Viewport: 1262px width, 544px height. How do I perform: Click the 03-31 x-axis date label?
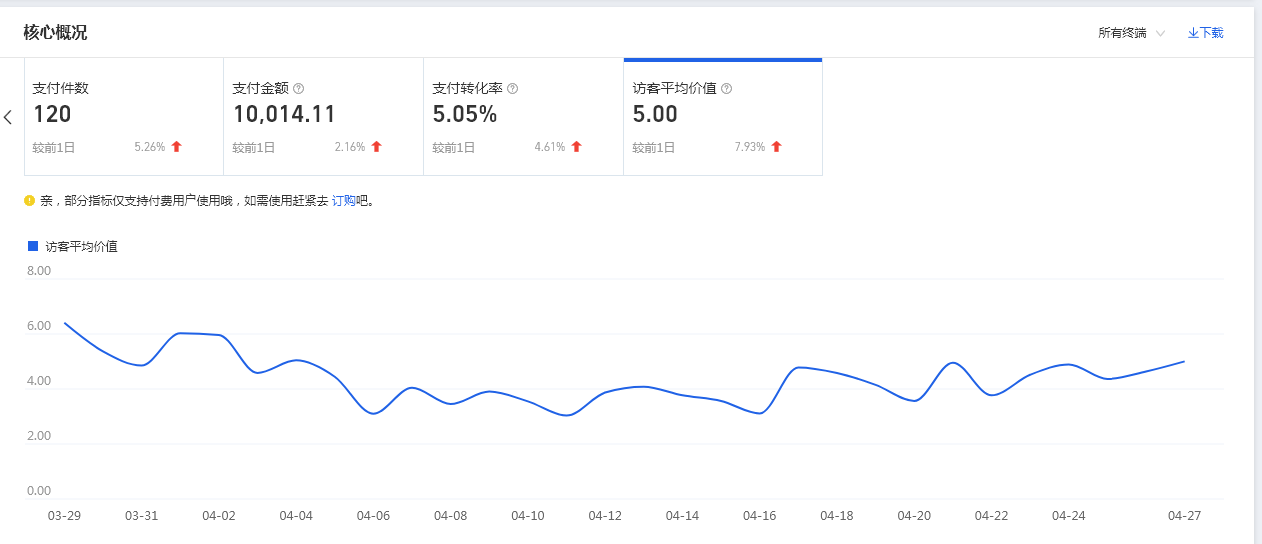(x=141, y=516)
